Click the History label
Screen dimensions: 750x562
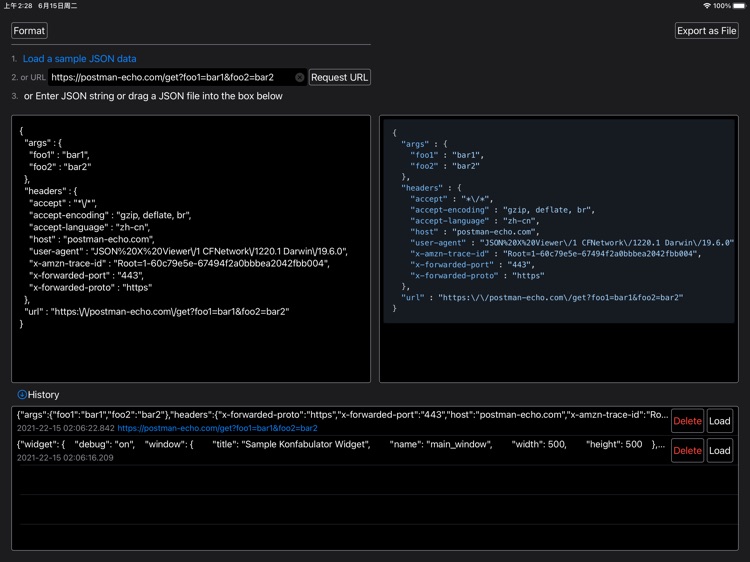[x=44, y=395]
